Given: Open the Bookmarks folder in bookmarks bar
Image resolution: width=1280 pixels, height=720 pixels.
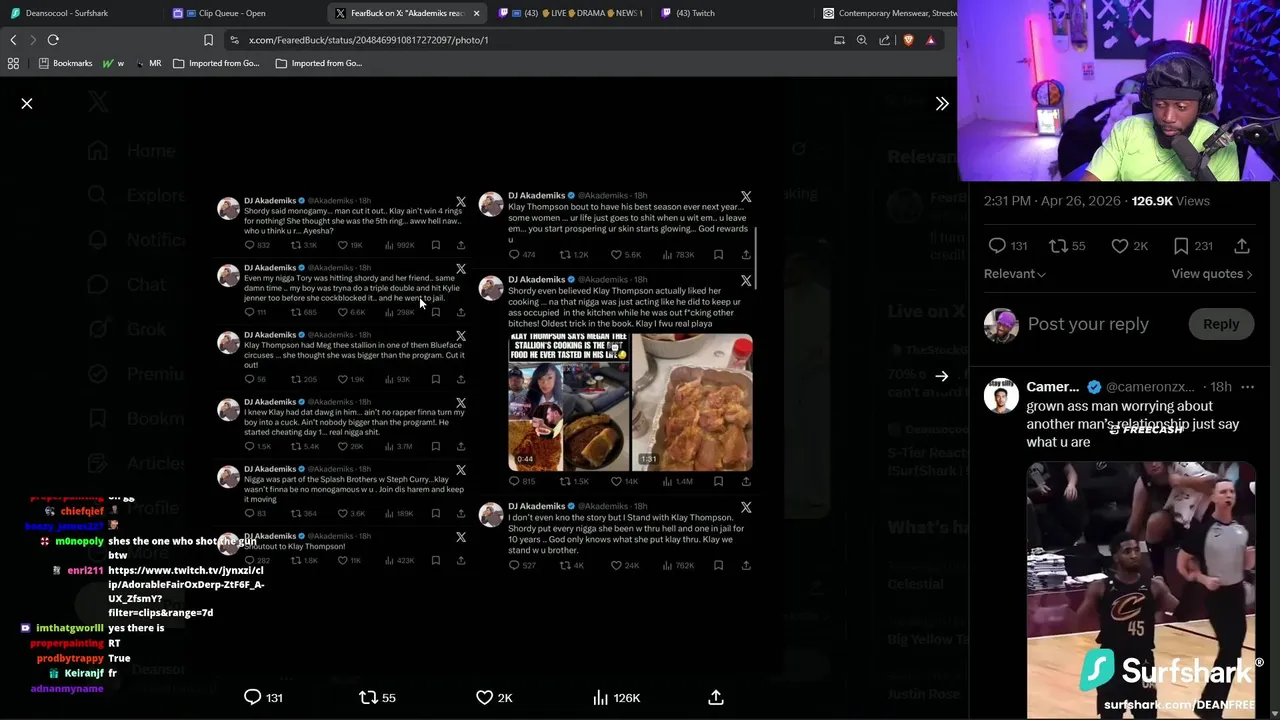Looking at the screenshot, I should [x=65, y=63].
